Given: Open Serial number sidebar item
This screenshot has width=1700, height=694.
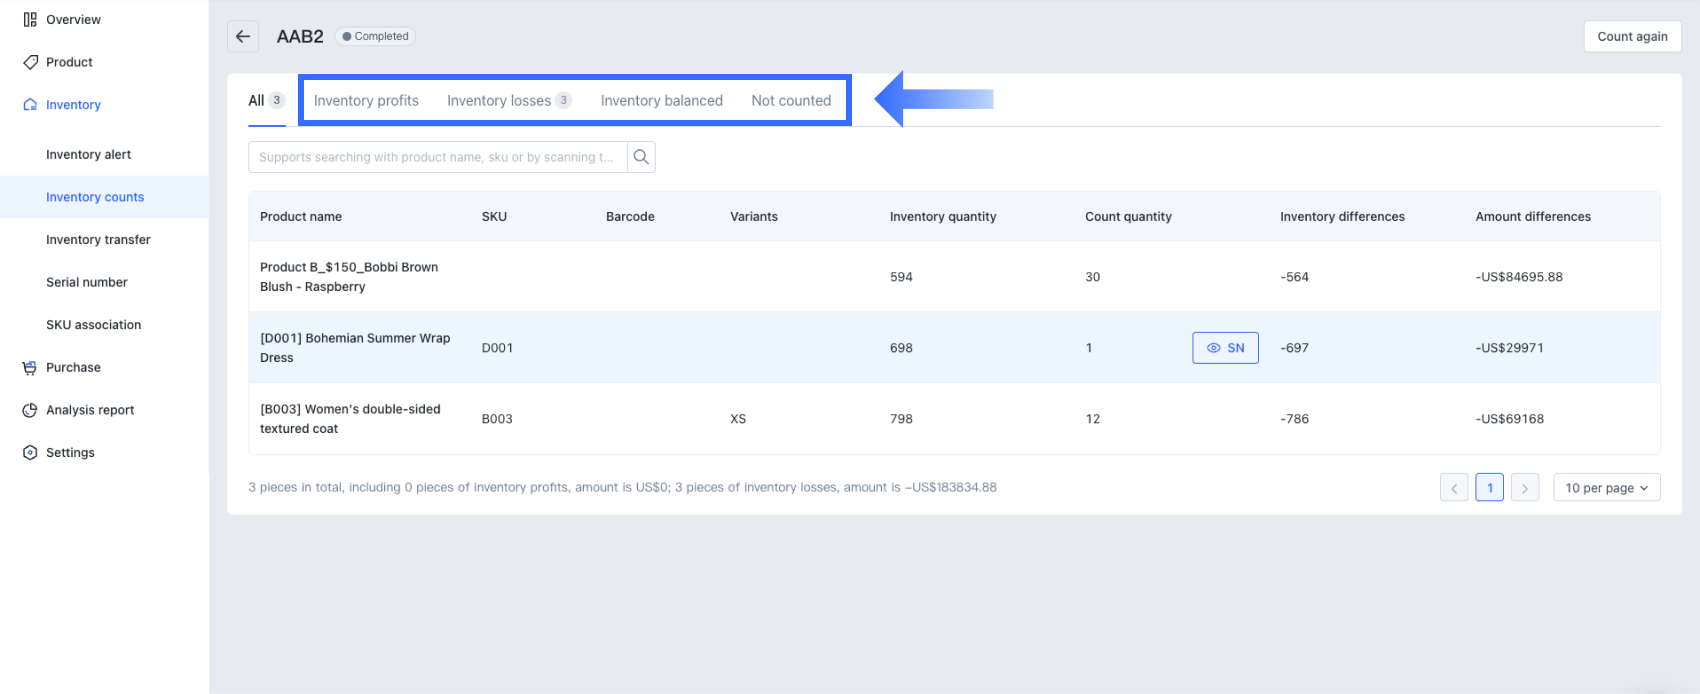Looking at the screenshot, I should point(87,283).
